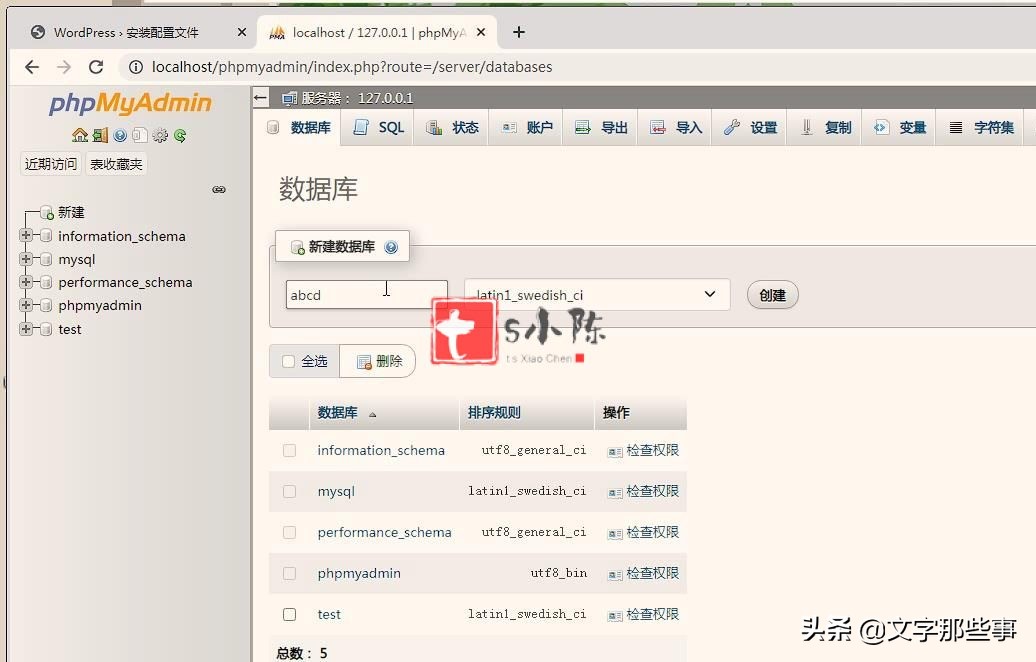Check the phpmyadmin row checkbox

(289, 573)
